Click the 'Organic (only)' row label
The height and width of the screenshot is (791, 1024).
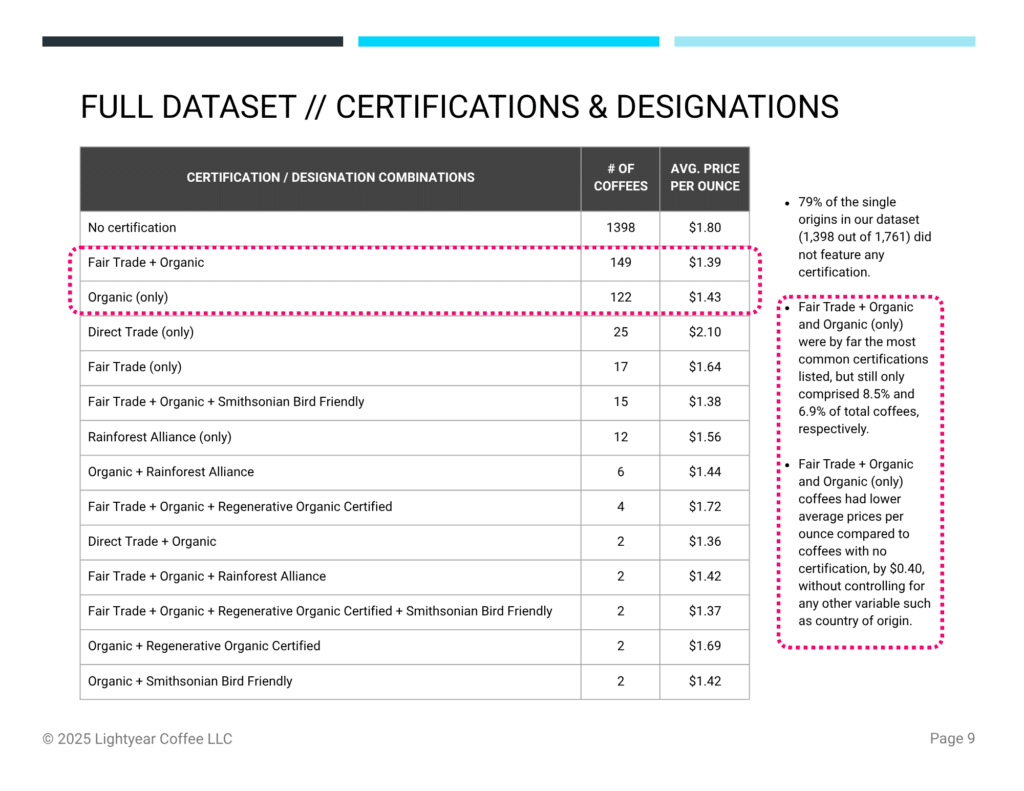pos(128,297)
